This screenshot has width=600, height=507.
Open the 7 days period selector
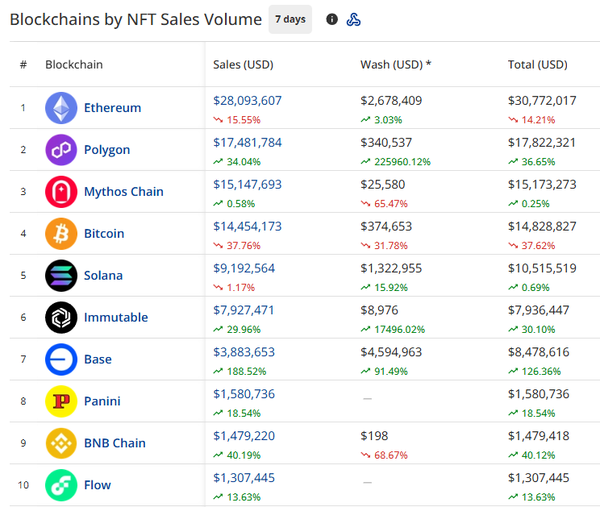pos(290,19)
